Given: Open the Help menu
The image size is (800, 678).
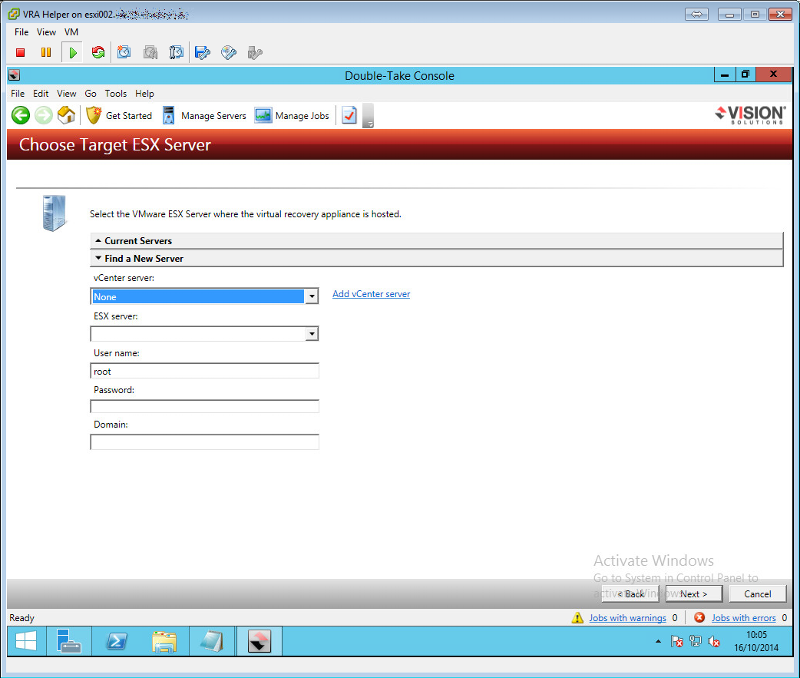Looking at the screenshot, I should pyautogui.click(x=145, y=93).
